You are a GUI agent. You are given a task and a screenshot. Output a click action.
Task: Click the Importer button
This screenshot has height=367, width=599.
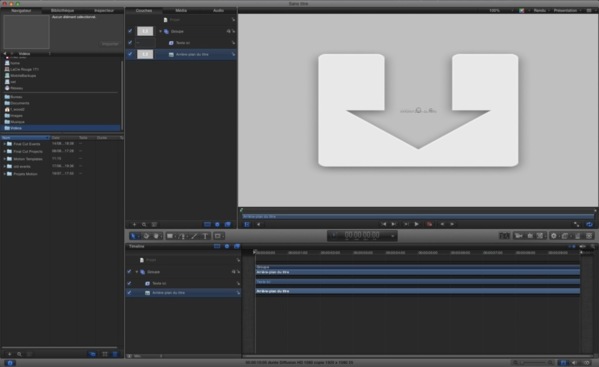tap(110, 44)
